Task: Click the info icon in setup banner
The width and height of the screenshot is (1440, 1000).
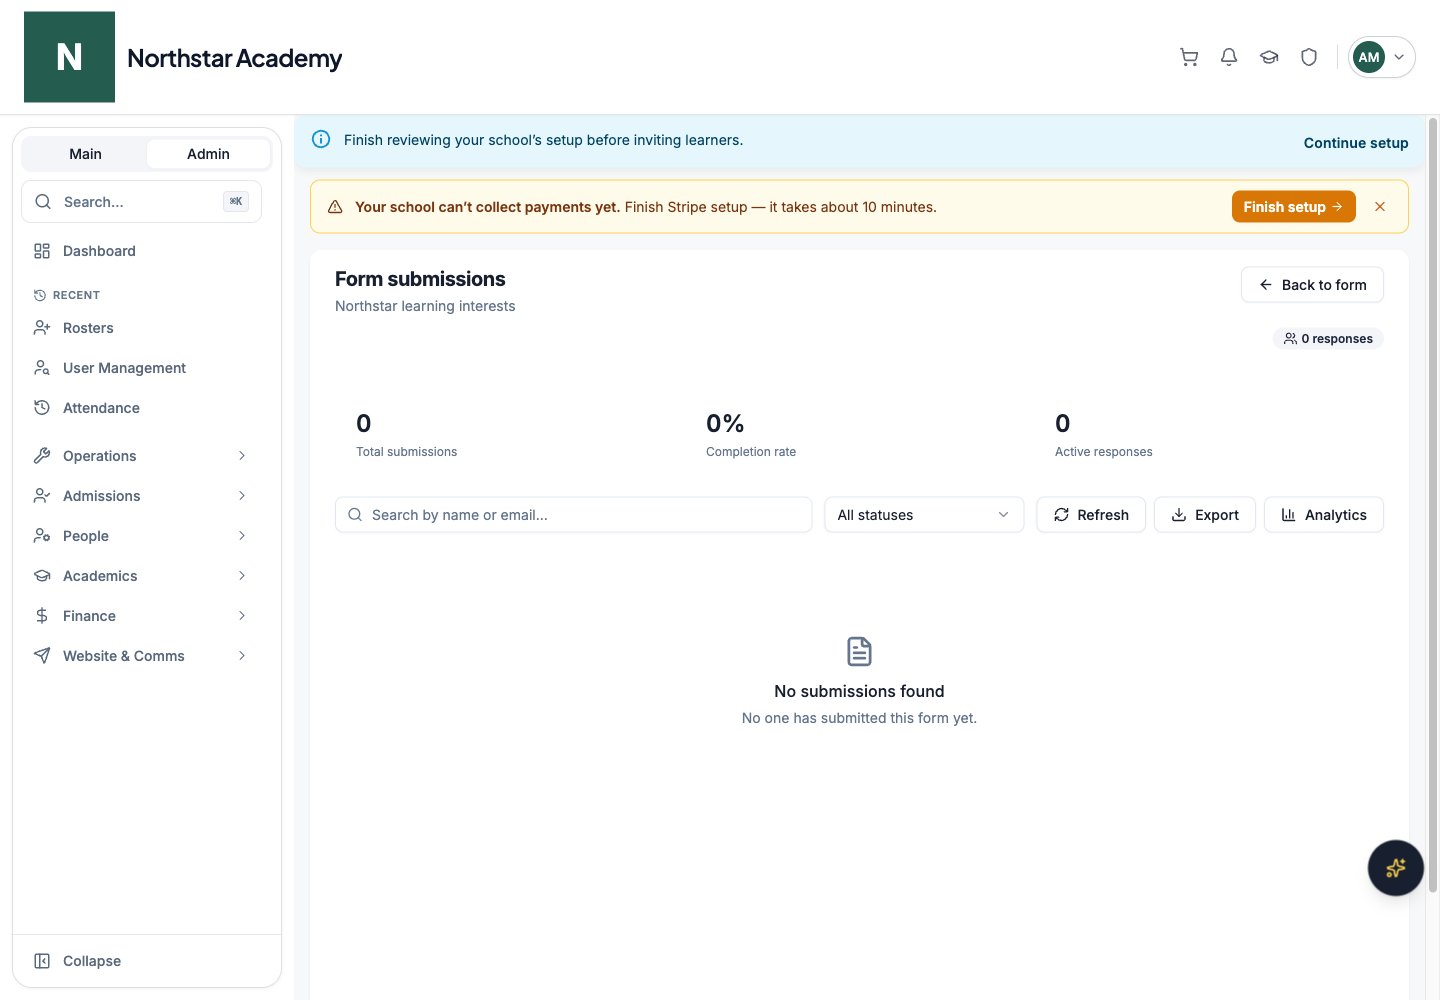Action: point(321,140)
